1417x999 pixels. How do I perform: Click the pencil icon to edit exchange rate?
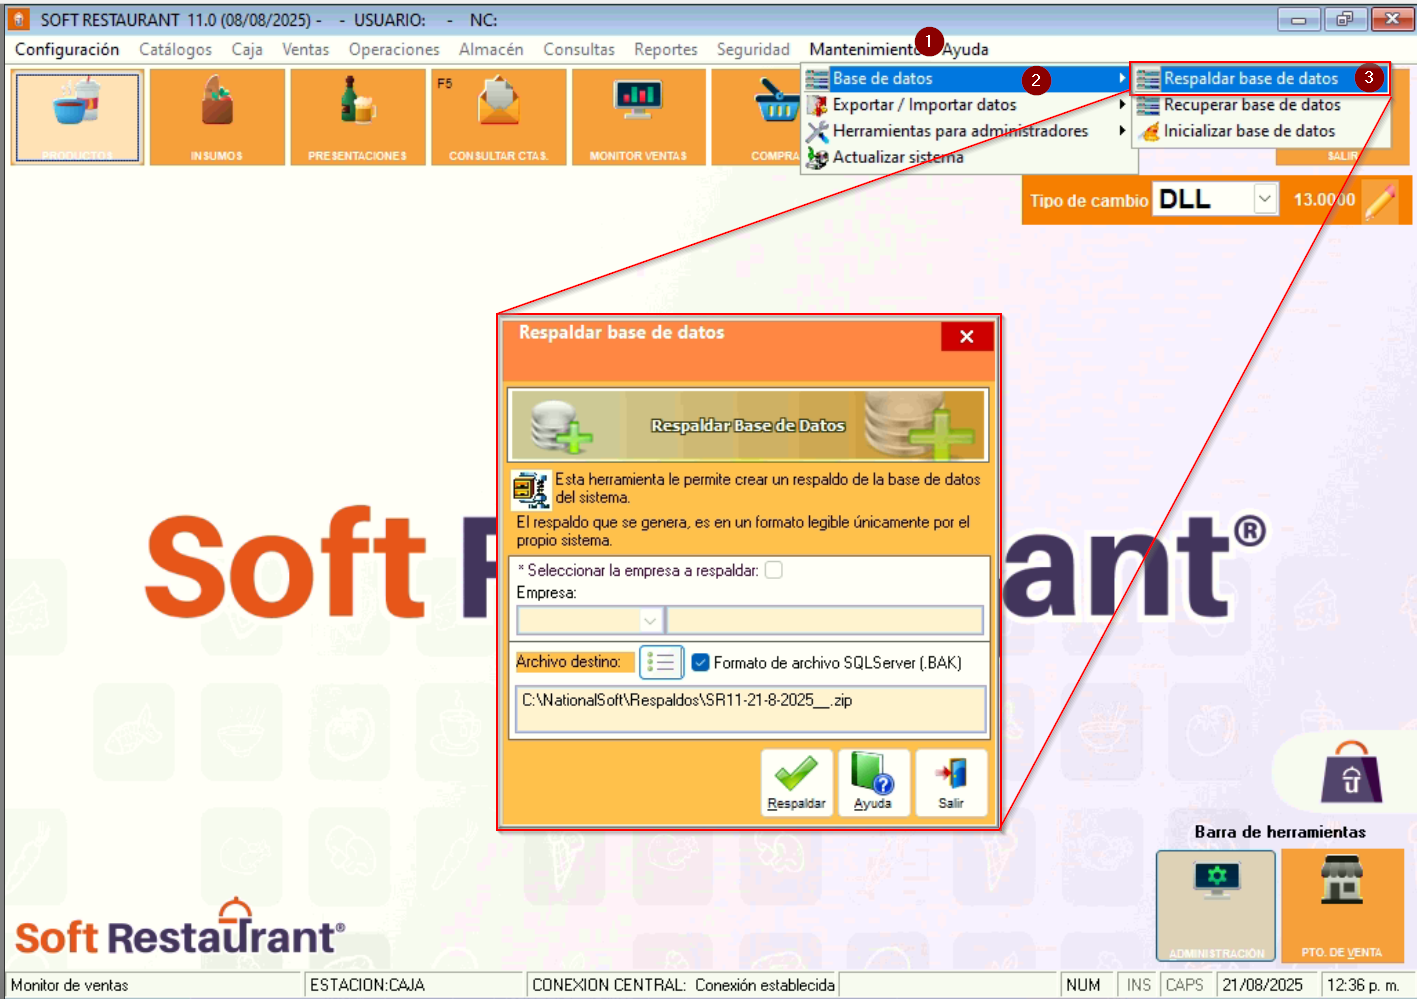pyautogui.click(x=1380, y=200)
